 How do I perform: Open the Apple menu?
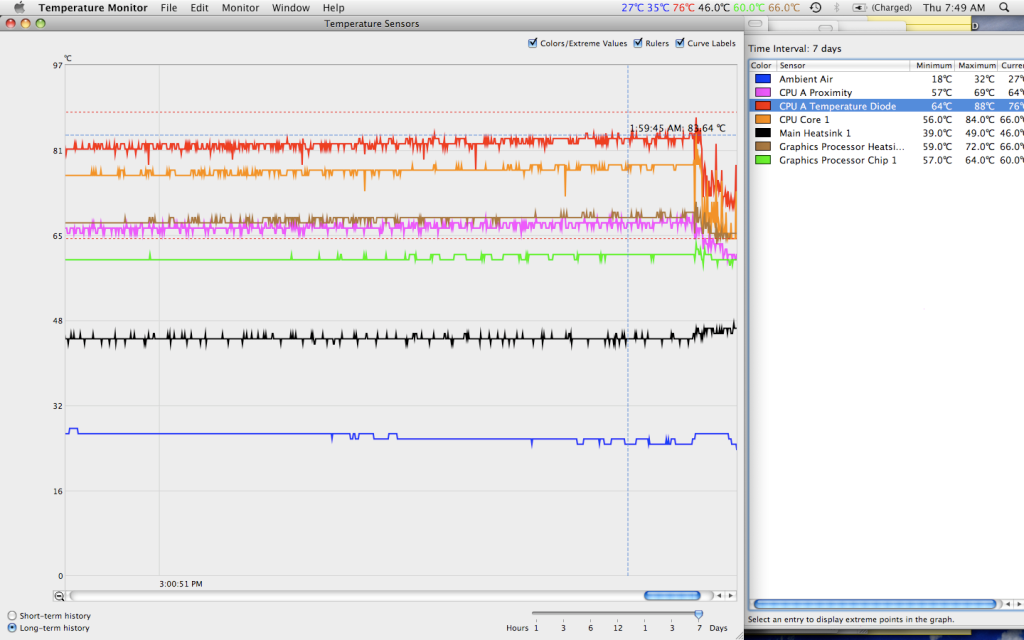18,7
